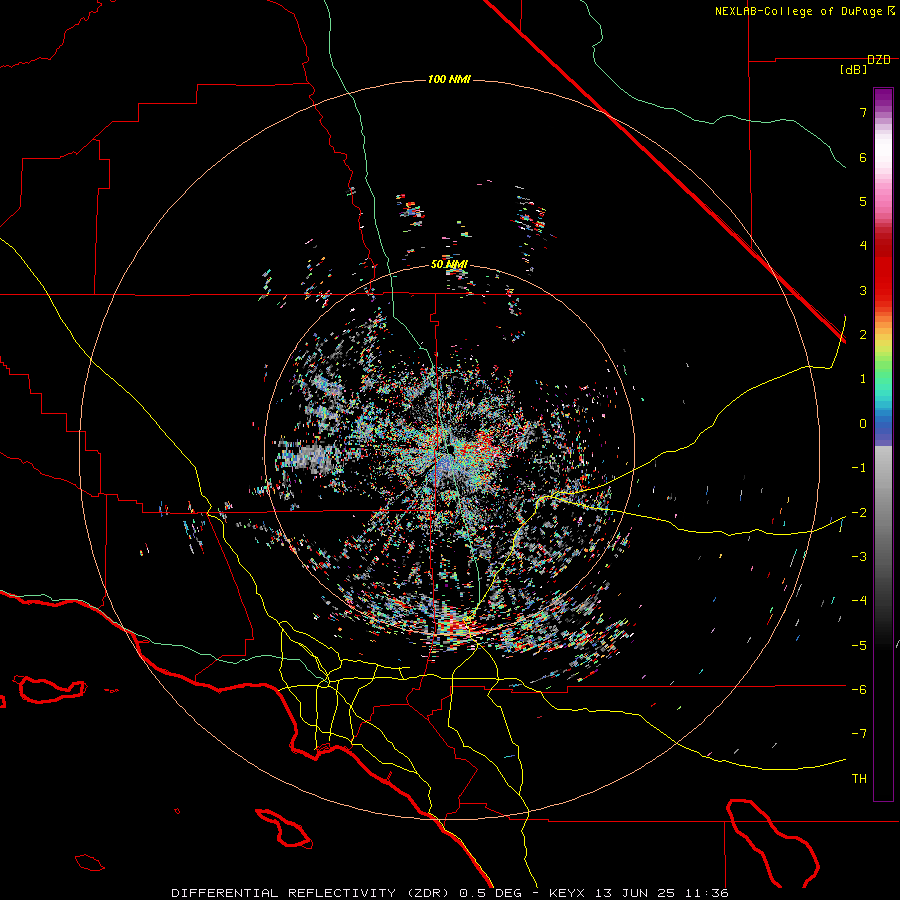The image size is (900, 900).
Task: Click the purple top segment of the color bar
Action: tap(883, 98)
